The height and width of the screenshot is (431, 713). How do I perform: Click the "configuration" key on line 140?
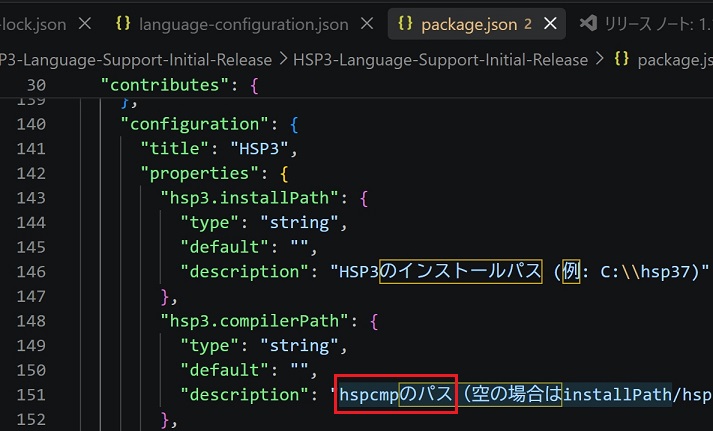196,124
